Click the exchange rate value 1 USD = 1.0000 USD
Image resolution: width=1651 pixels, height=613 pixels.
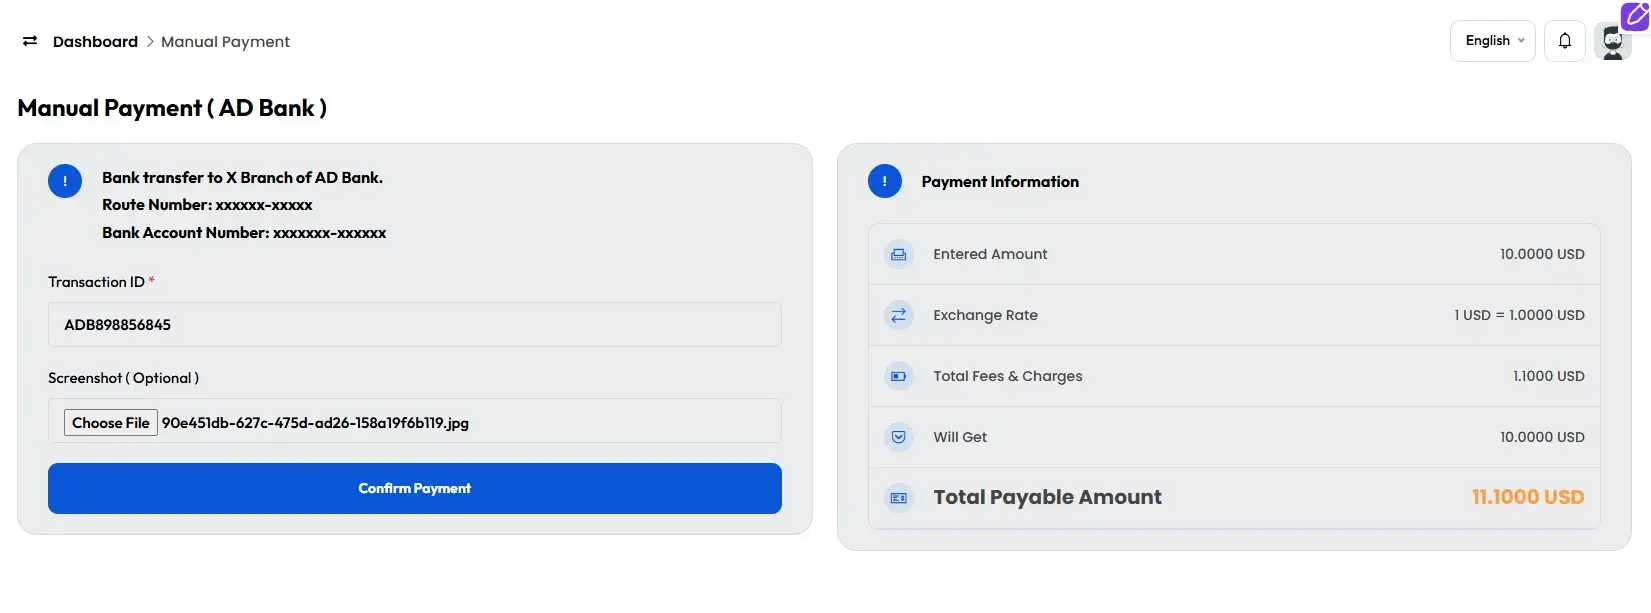pyautogui.click(x=1519, y=315)
